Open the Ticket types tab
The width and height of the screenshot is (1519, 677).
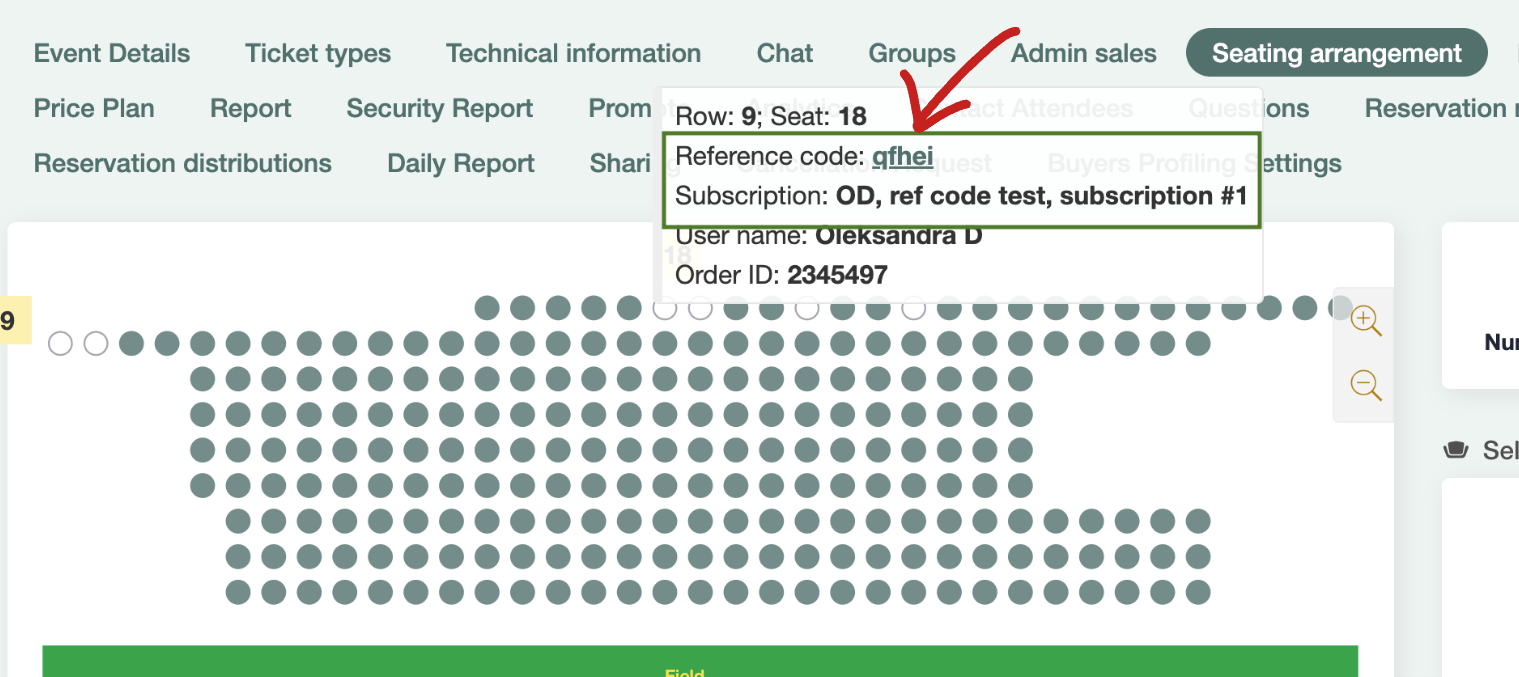(x=317, y=53)
